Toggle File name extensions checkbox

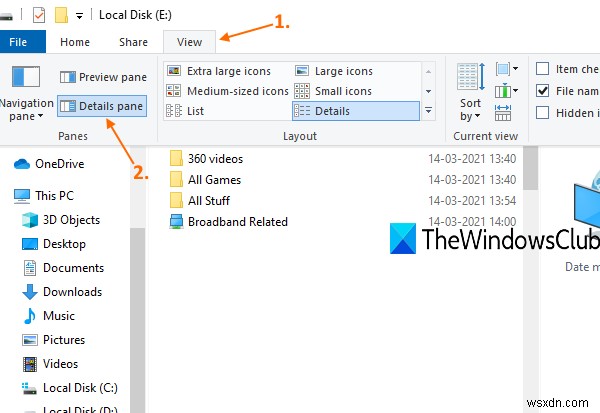(x=543, y=91)
